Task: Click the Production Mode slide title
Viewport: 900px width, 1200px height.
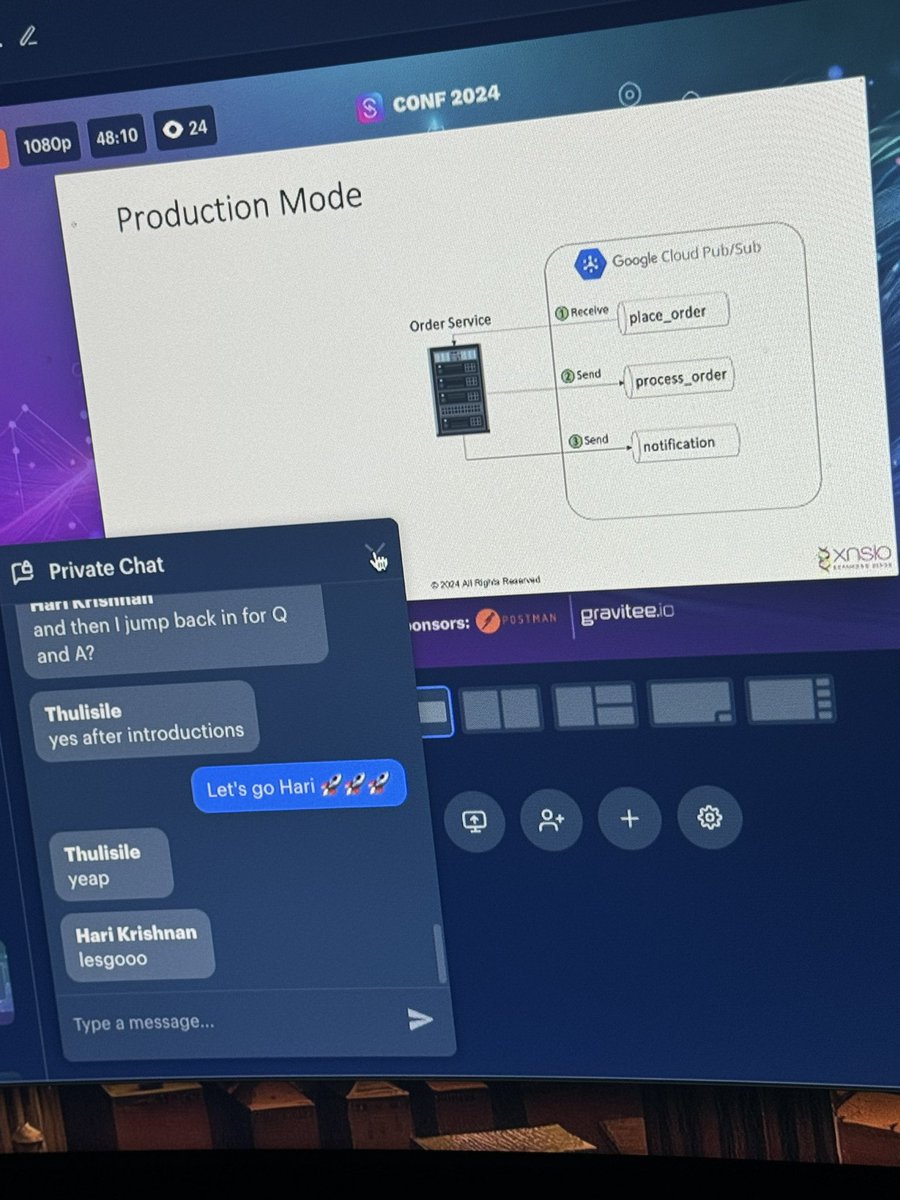Action: pyautogui.click(x=238, y=206)
